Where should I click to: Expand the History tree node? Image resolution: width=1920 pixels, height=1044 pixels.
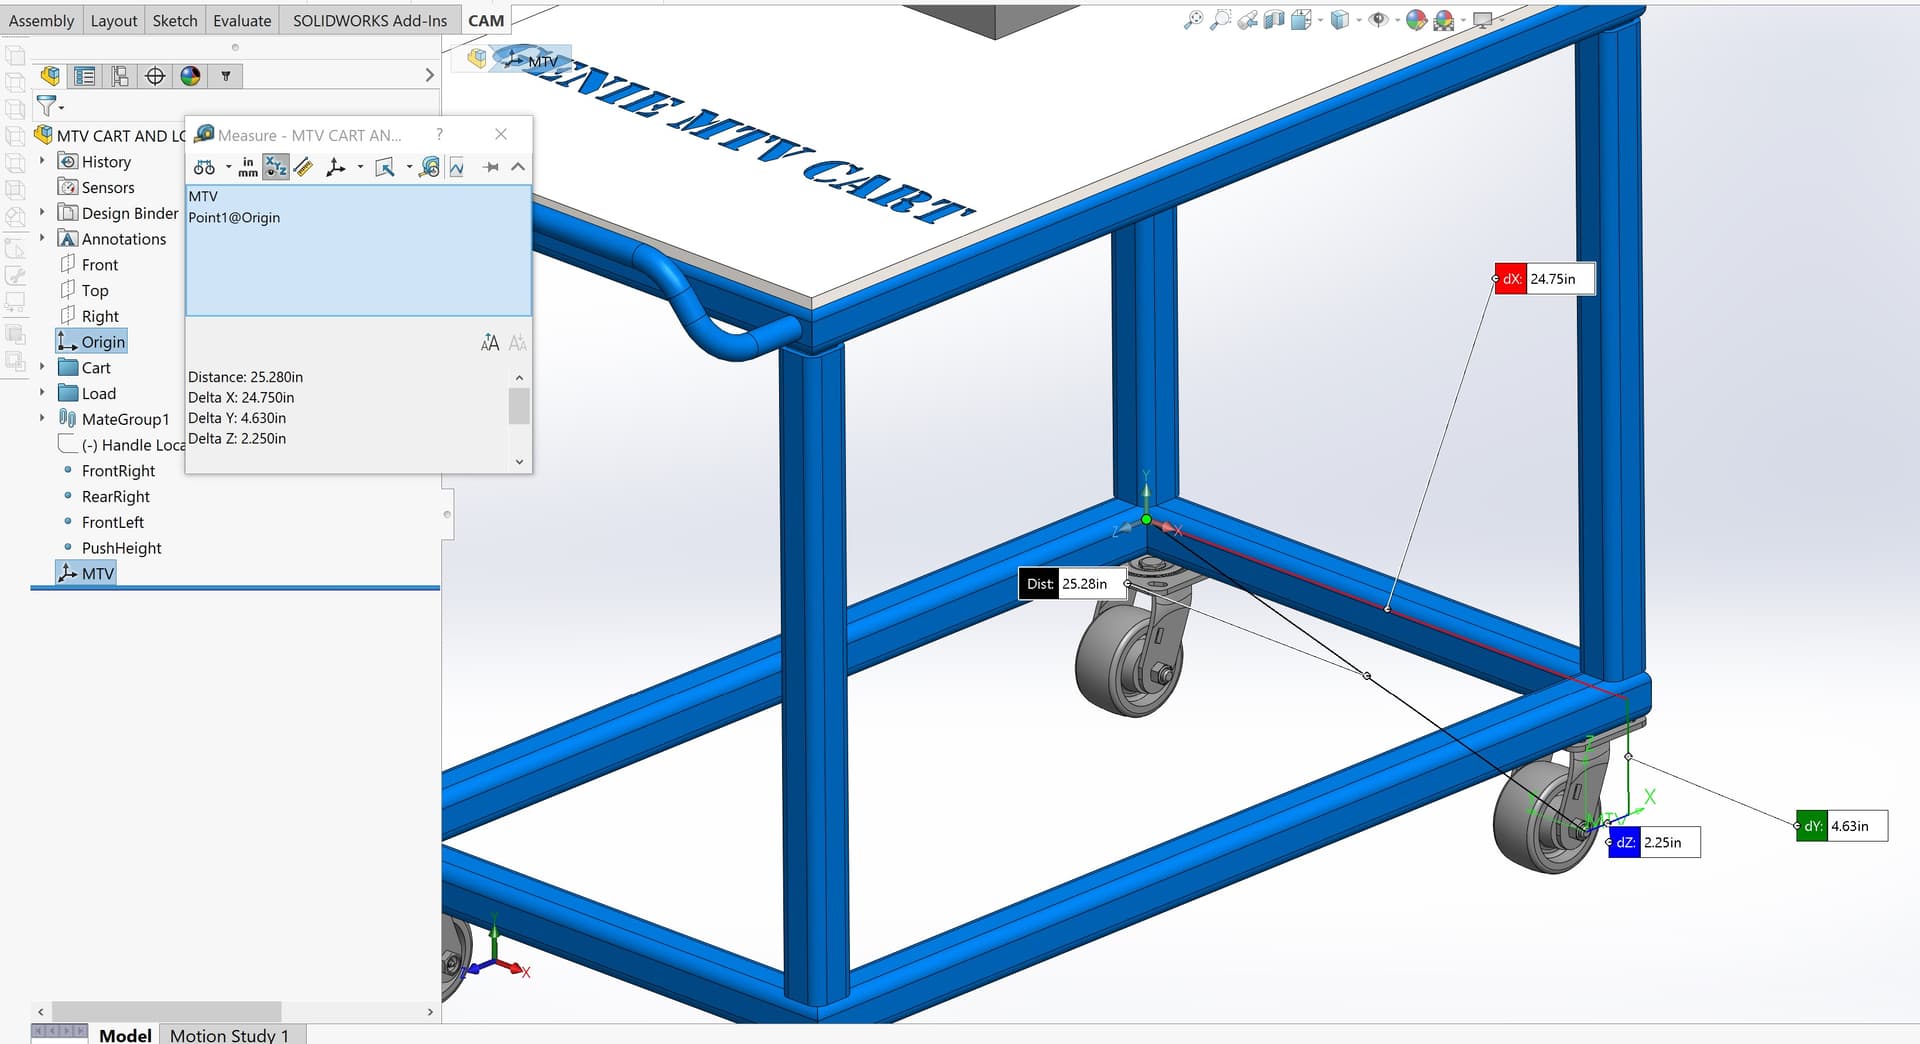[42, 161]
